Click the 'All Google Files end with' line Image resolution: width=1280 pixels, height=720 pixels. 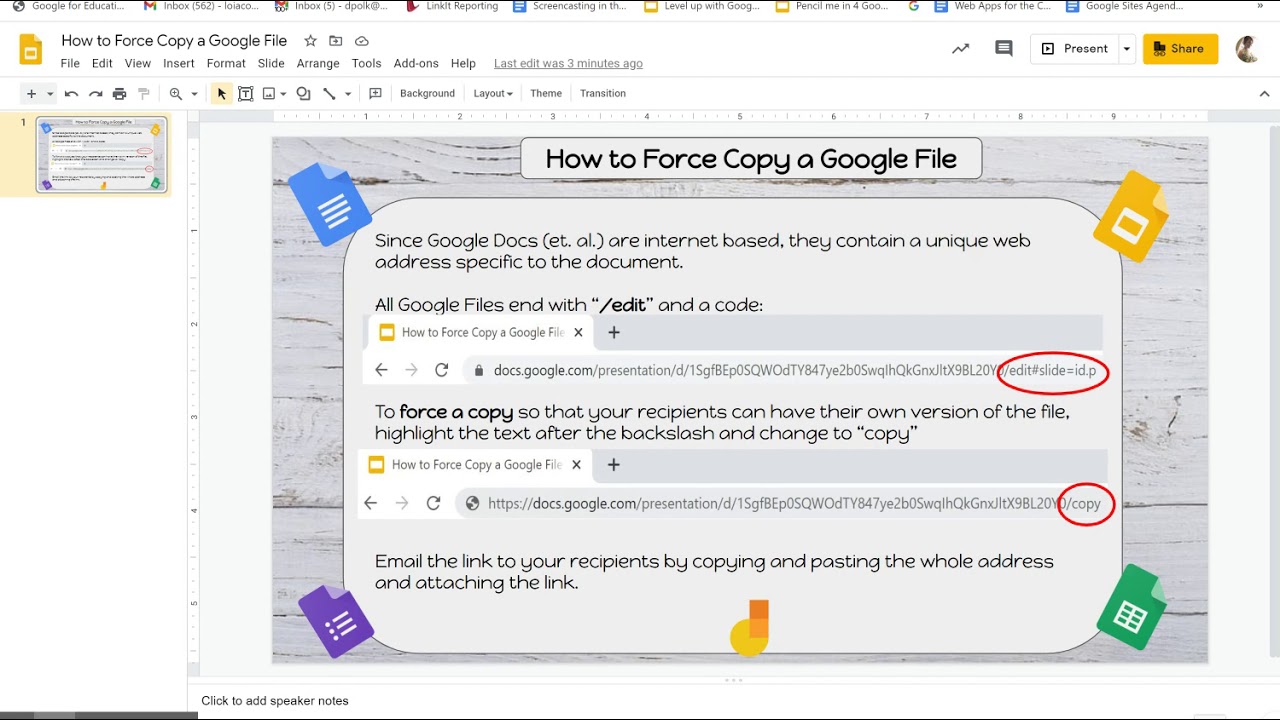pos(568,305)
